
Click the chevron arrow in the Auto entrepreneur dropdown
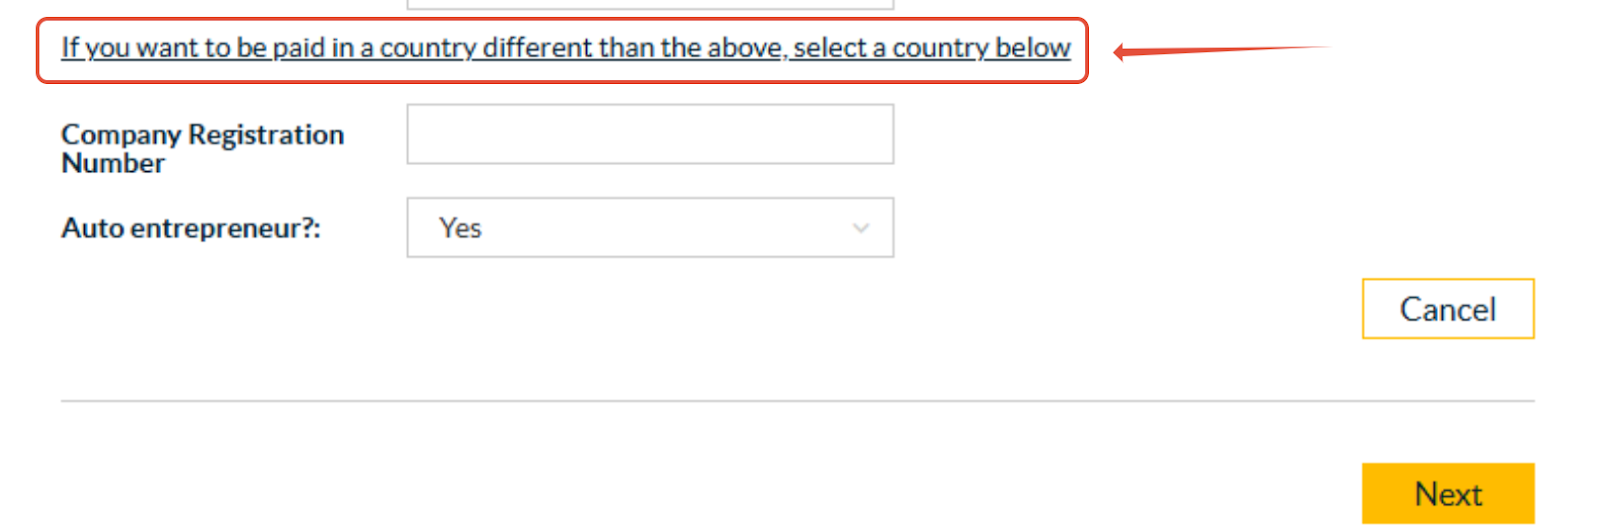click(860, 228)
